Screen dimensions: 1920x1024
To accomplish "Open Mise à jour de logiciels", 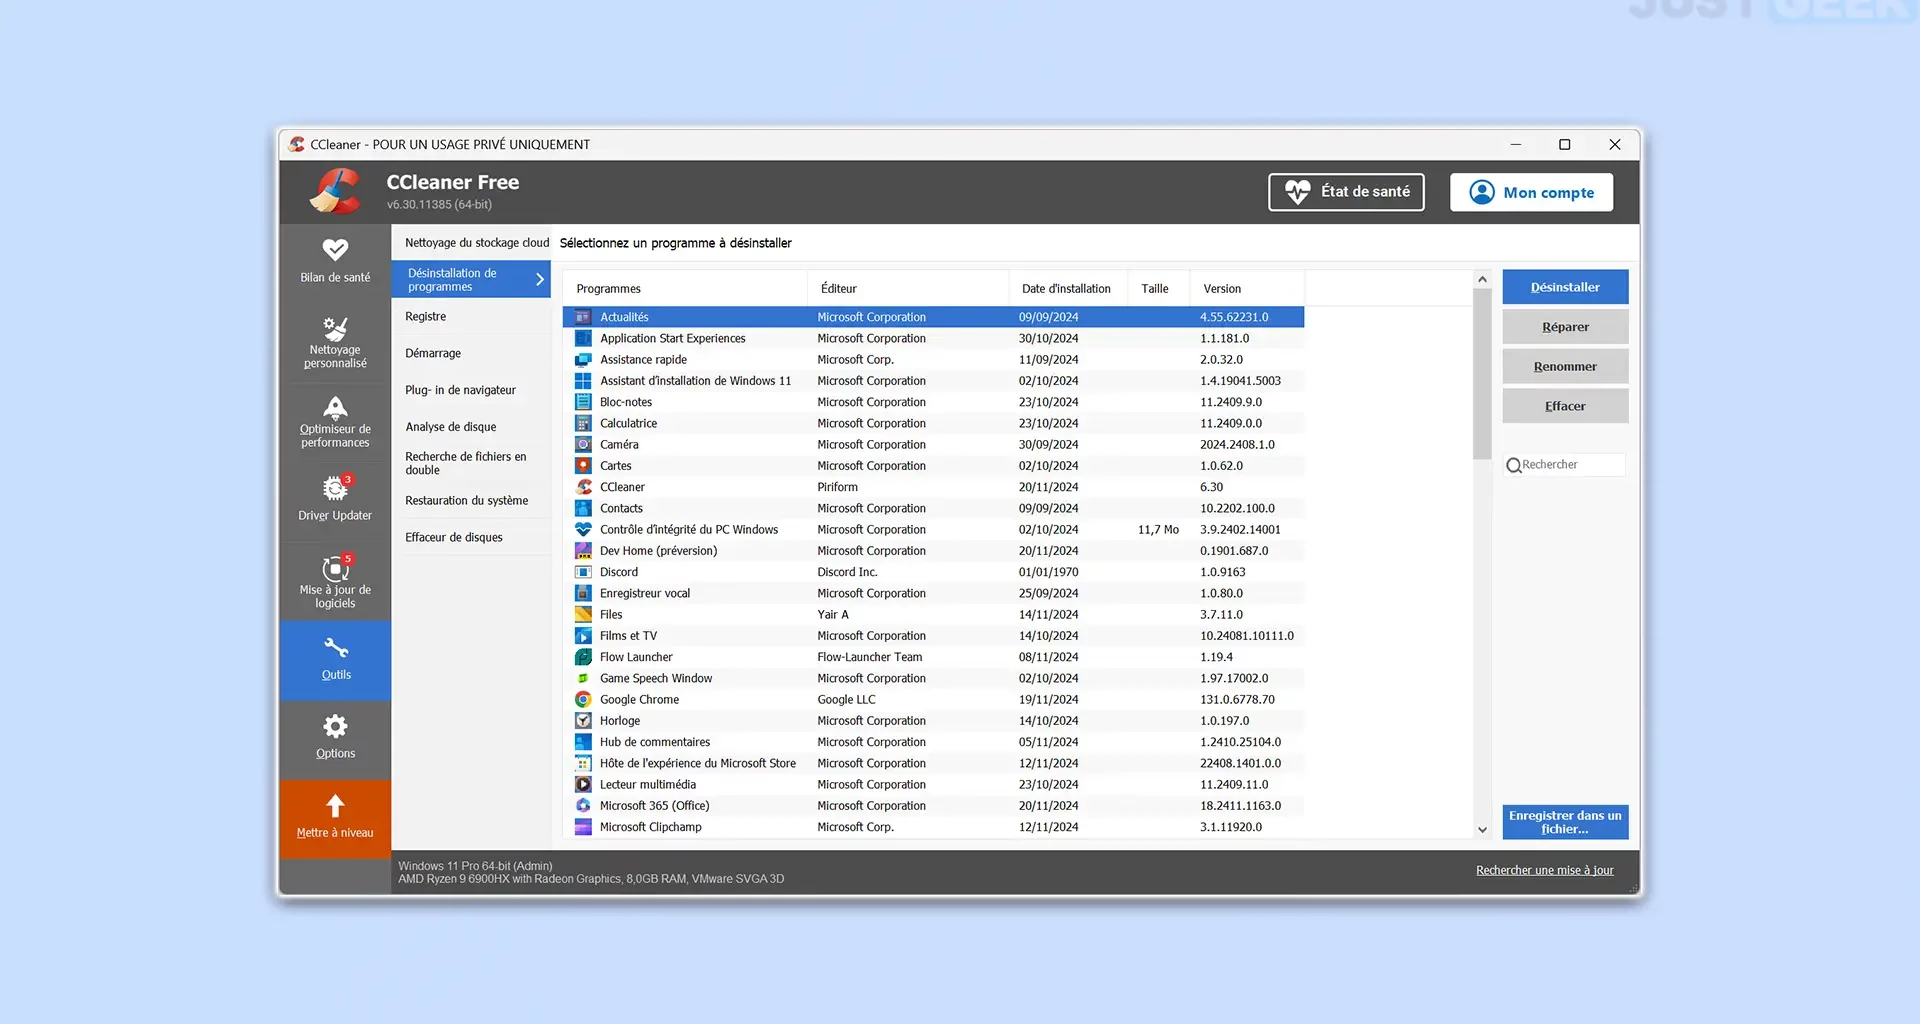I will pyautogui.click(x=335, y=580).
